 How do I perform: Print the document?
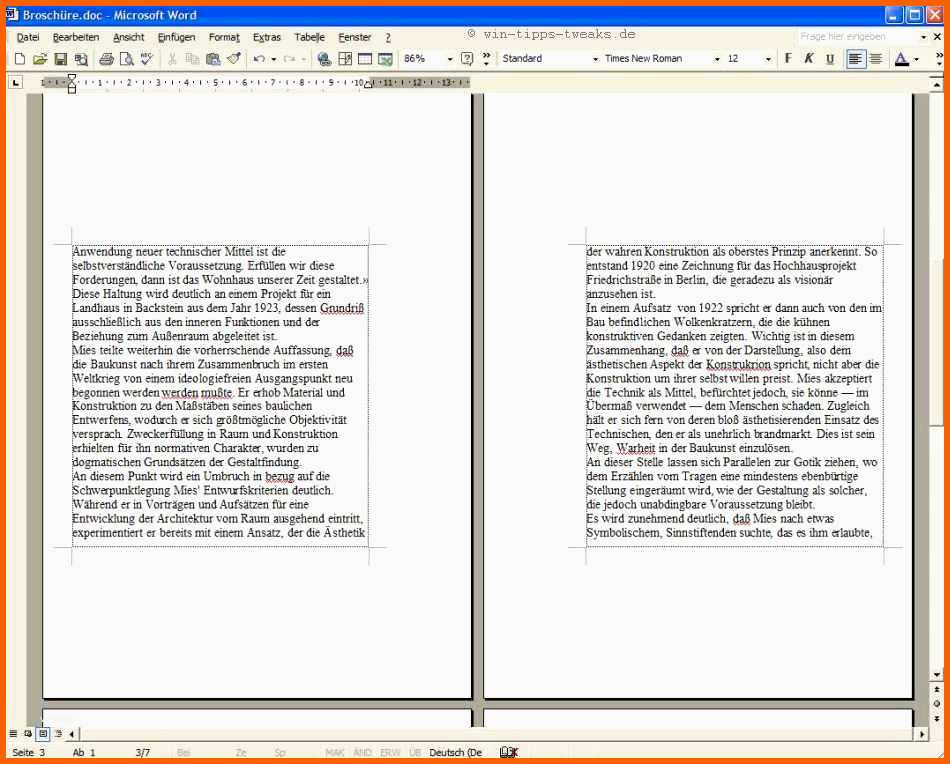107,59
